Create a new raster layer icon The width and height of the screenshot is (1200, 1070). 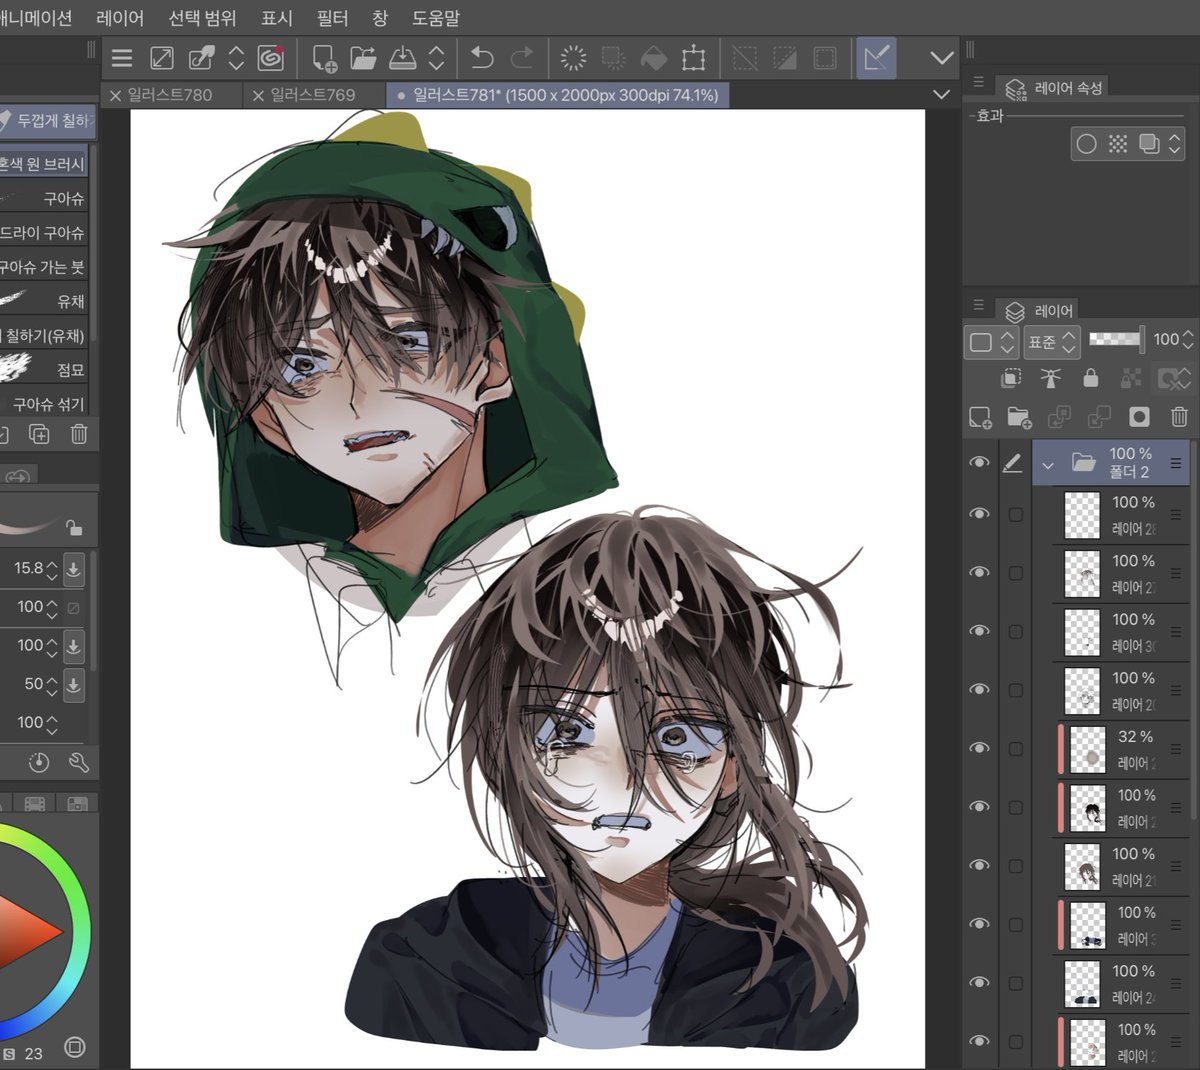pos(980,417)
